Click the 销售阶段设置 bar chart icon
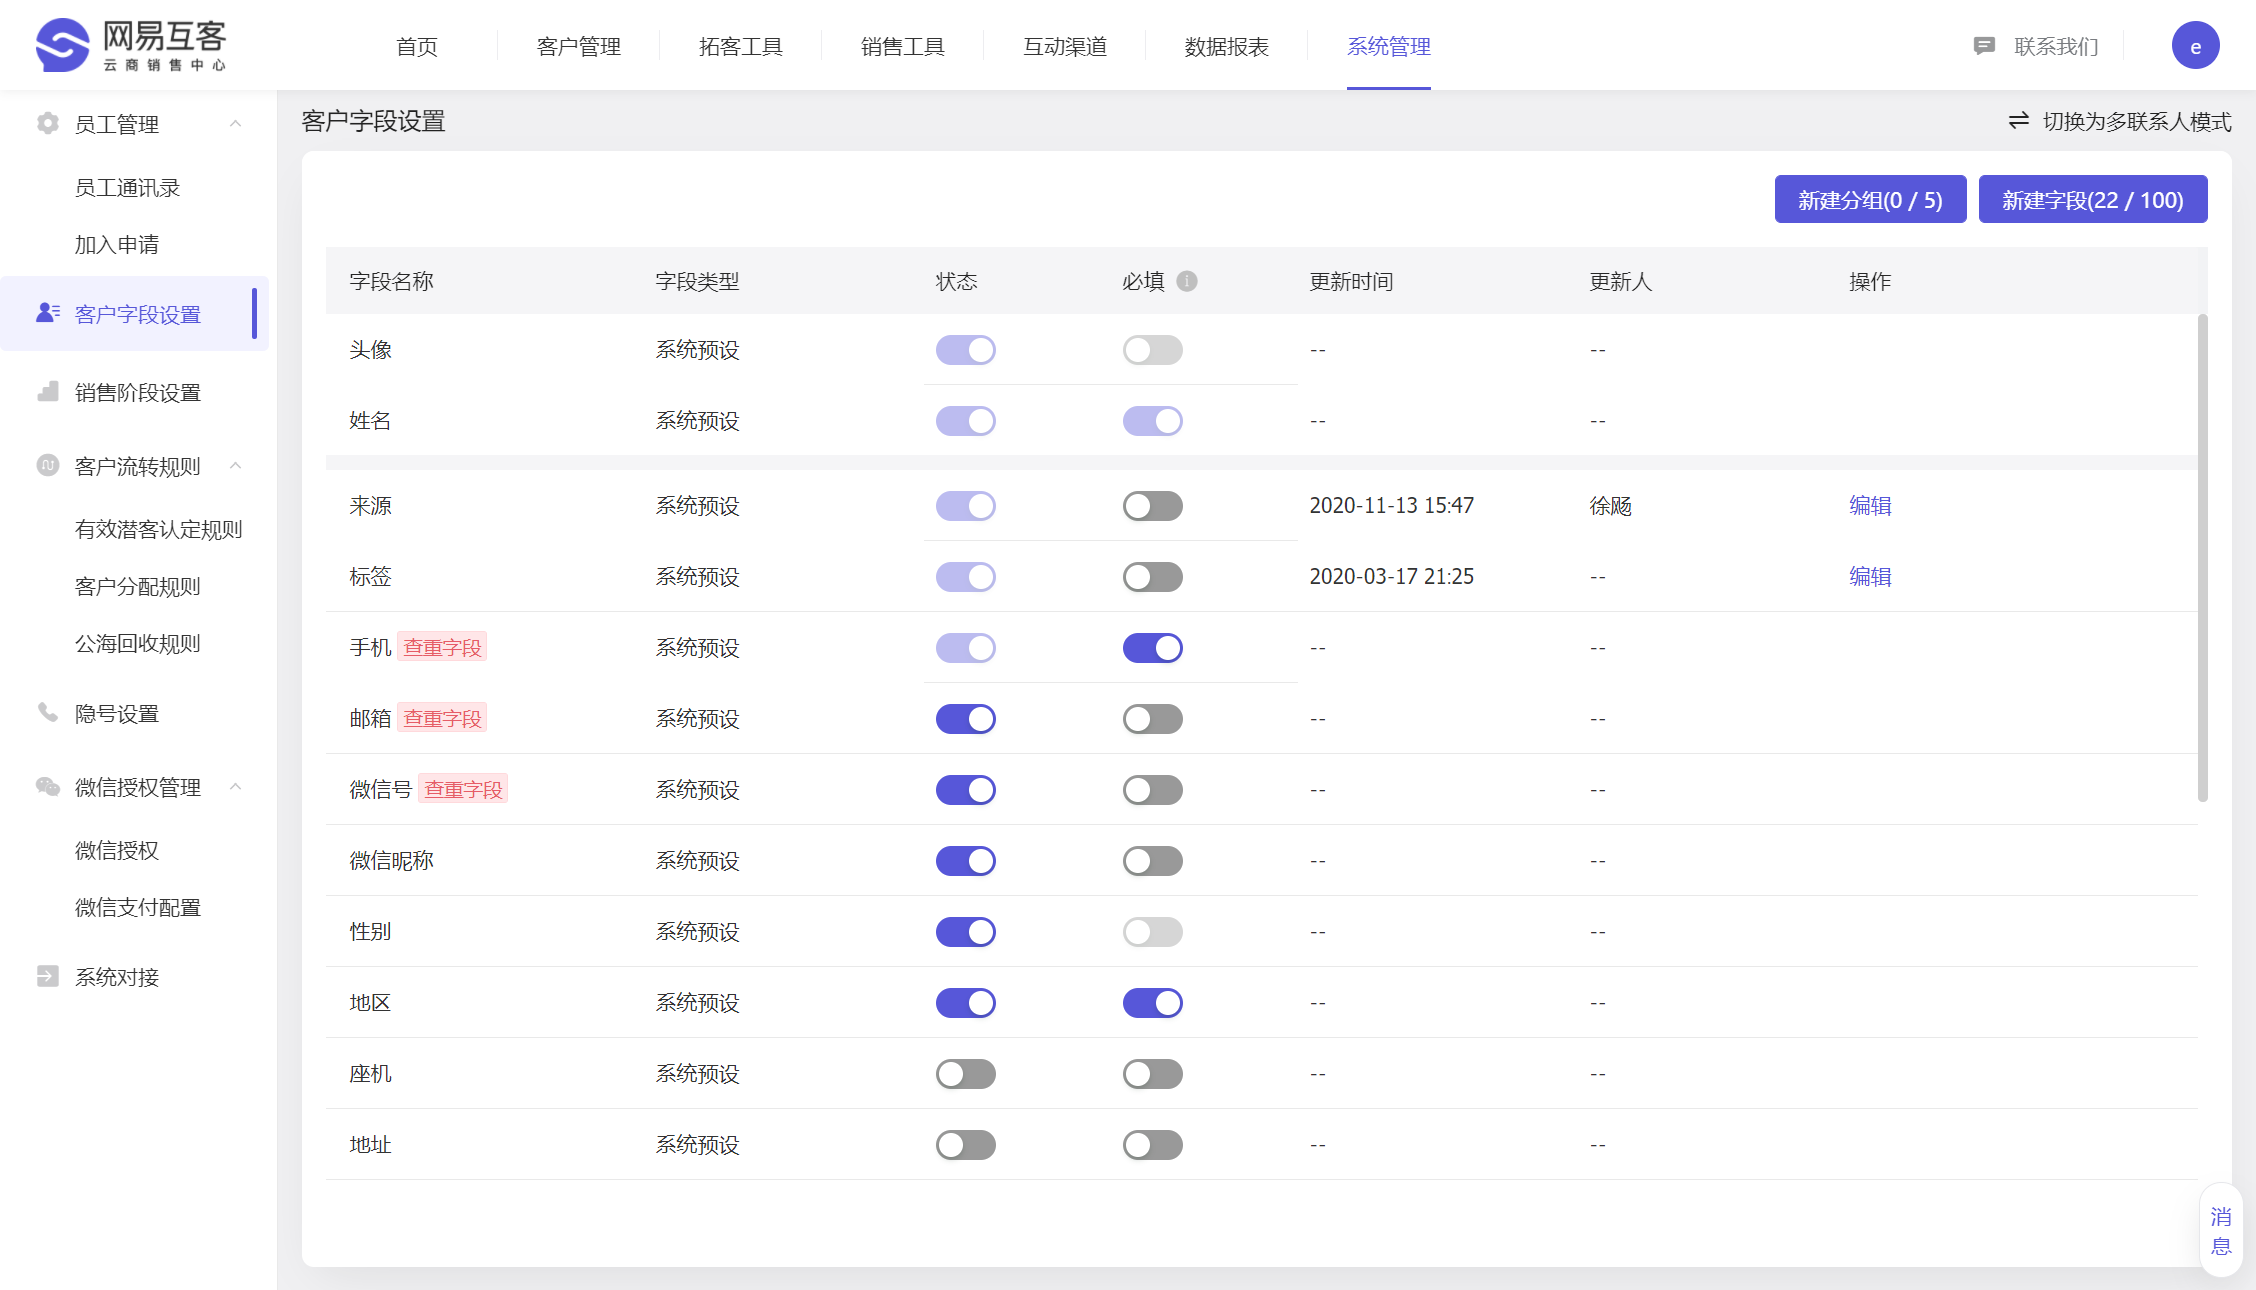Image resolution: width=2256 pixels, height=1290 pixels. (47, 392)
